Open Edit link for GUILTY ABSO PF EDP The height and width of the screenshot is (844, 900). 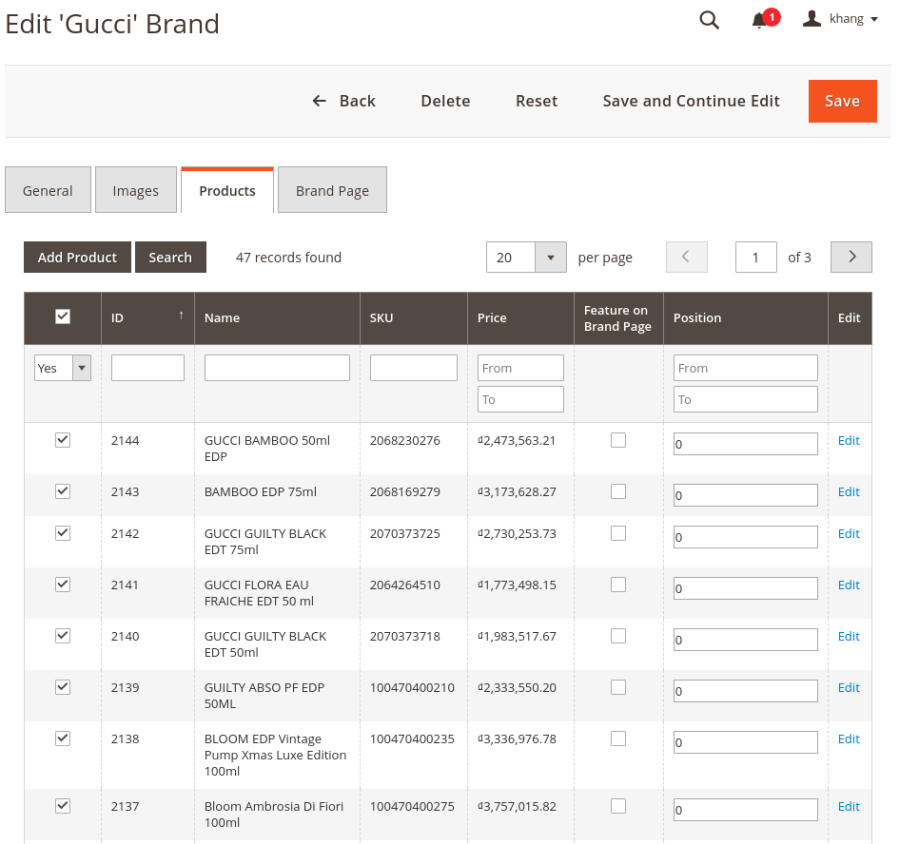[x=848, y=687]
